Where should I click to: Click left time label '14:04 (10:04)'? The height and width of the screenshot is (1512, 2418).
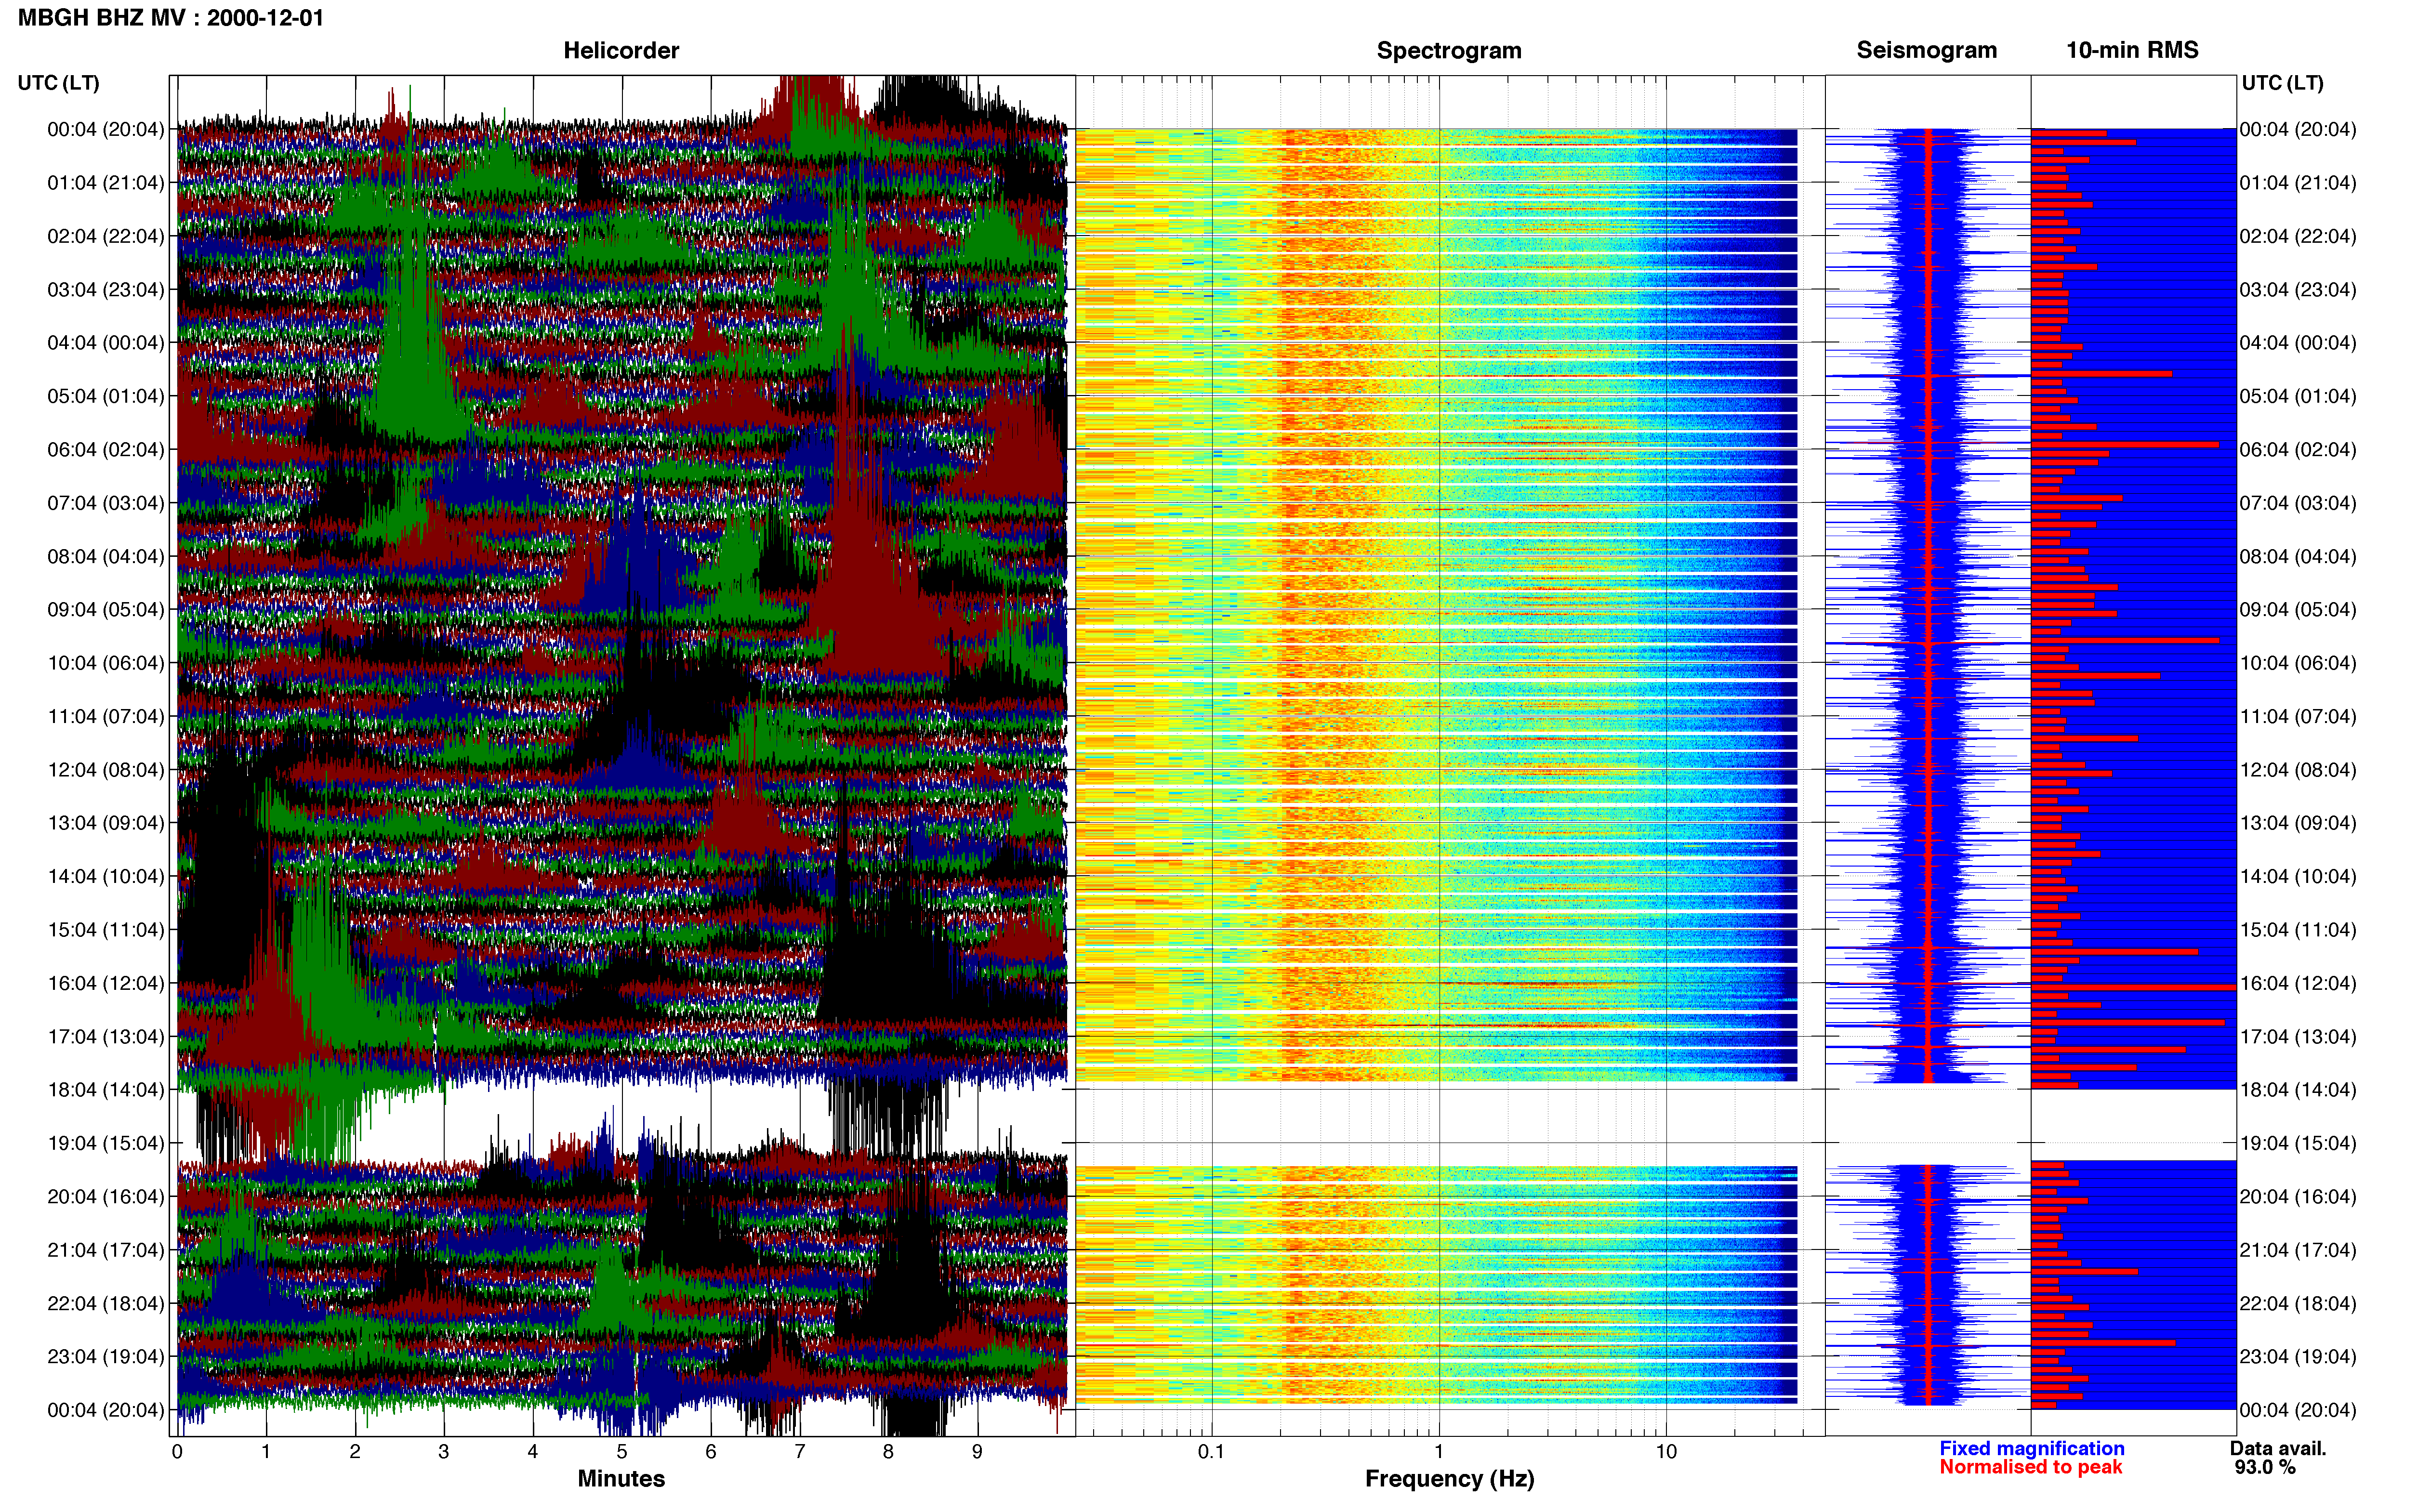pyautogui.click(x=105, y=876)
